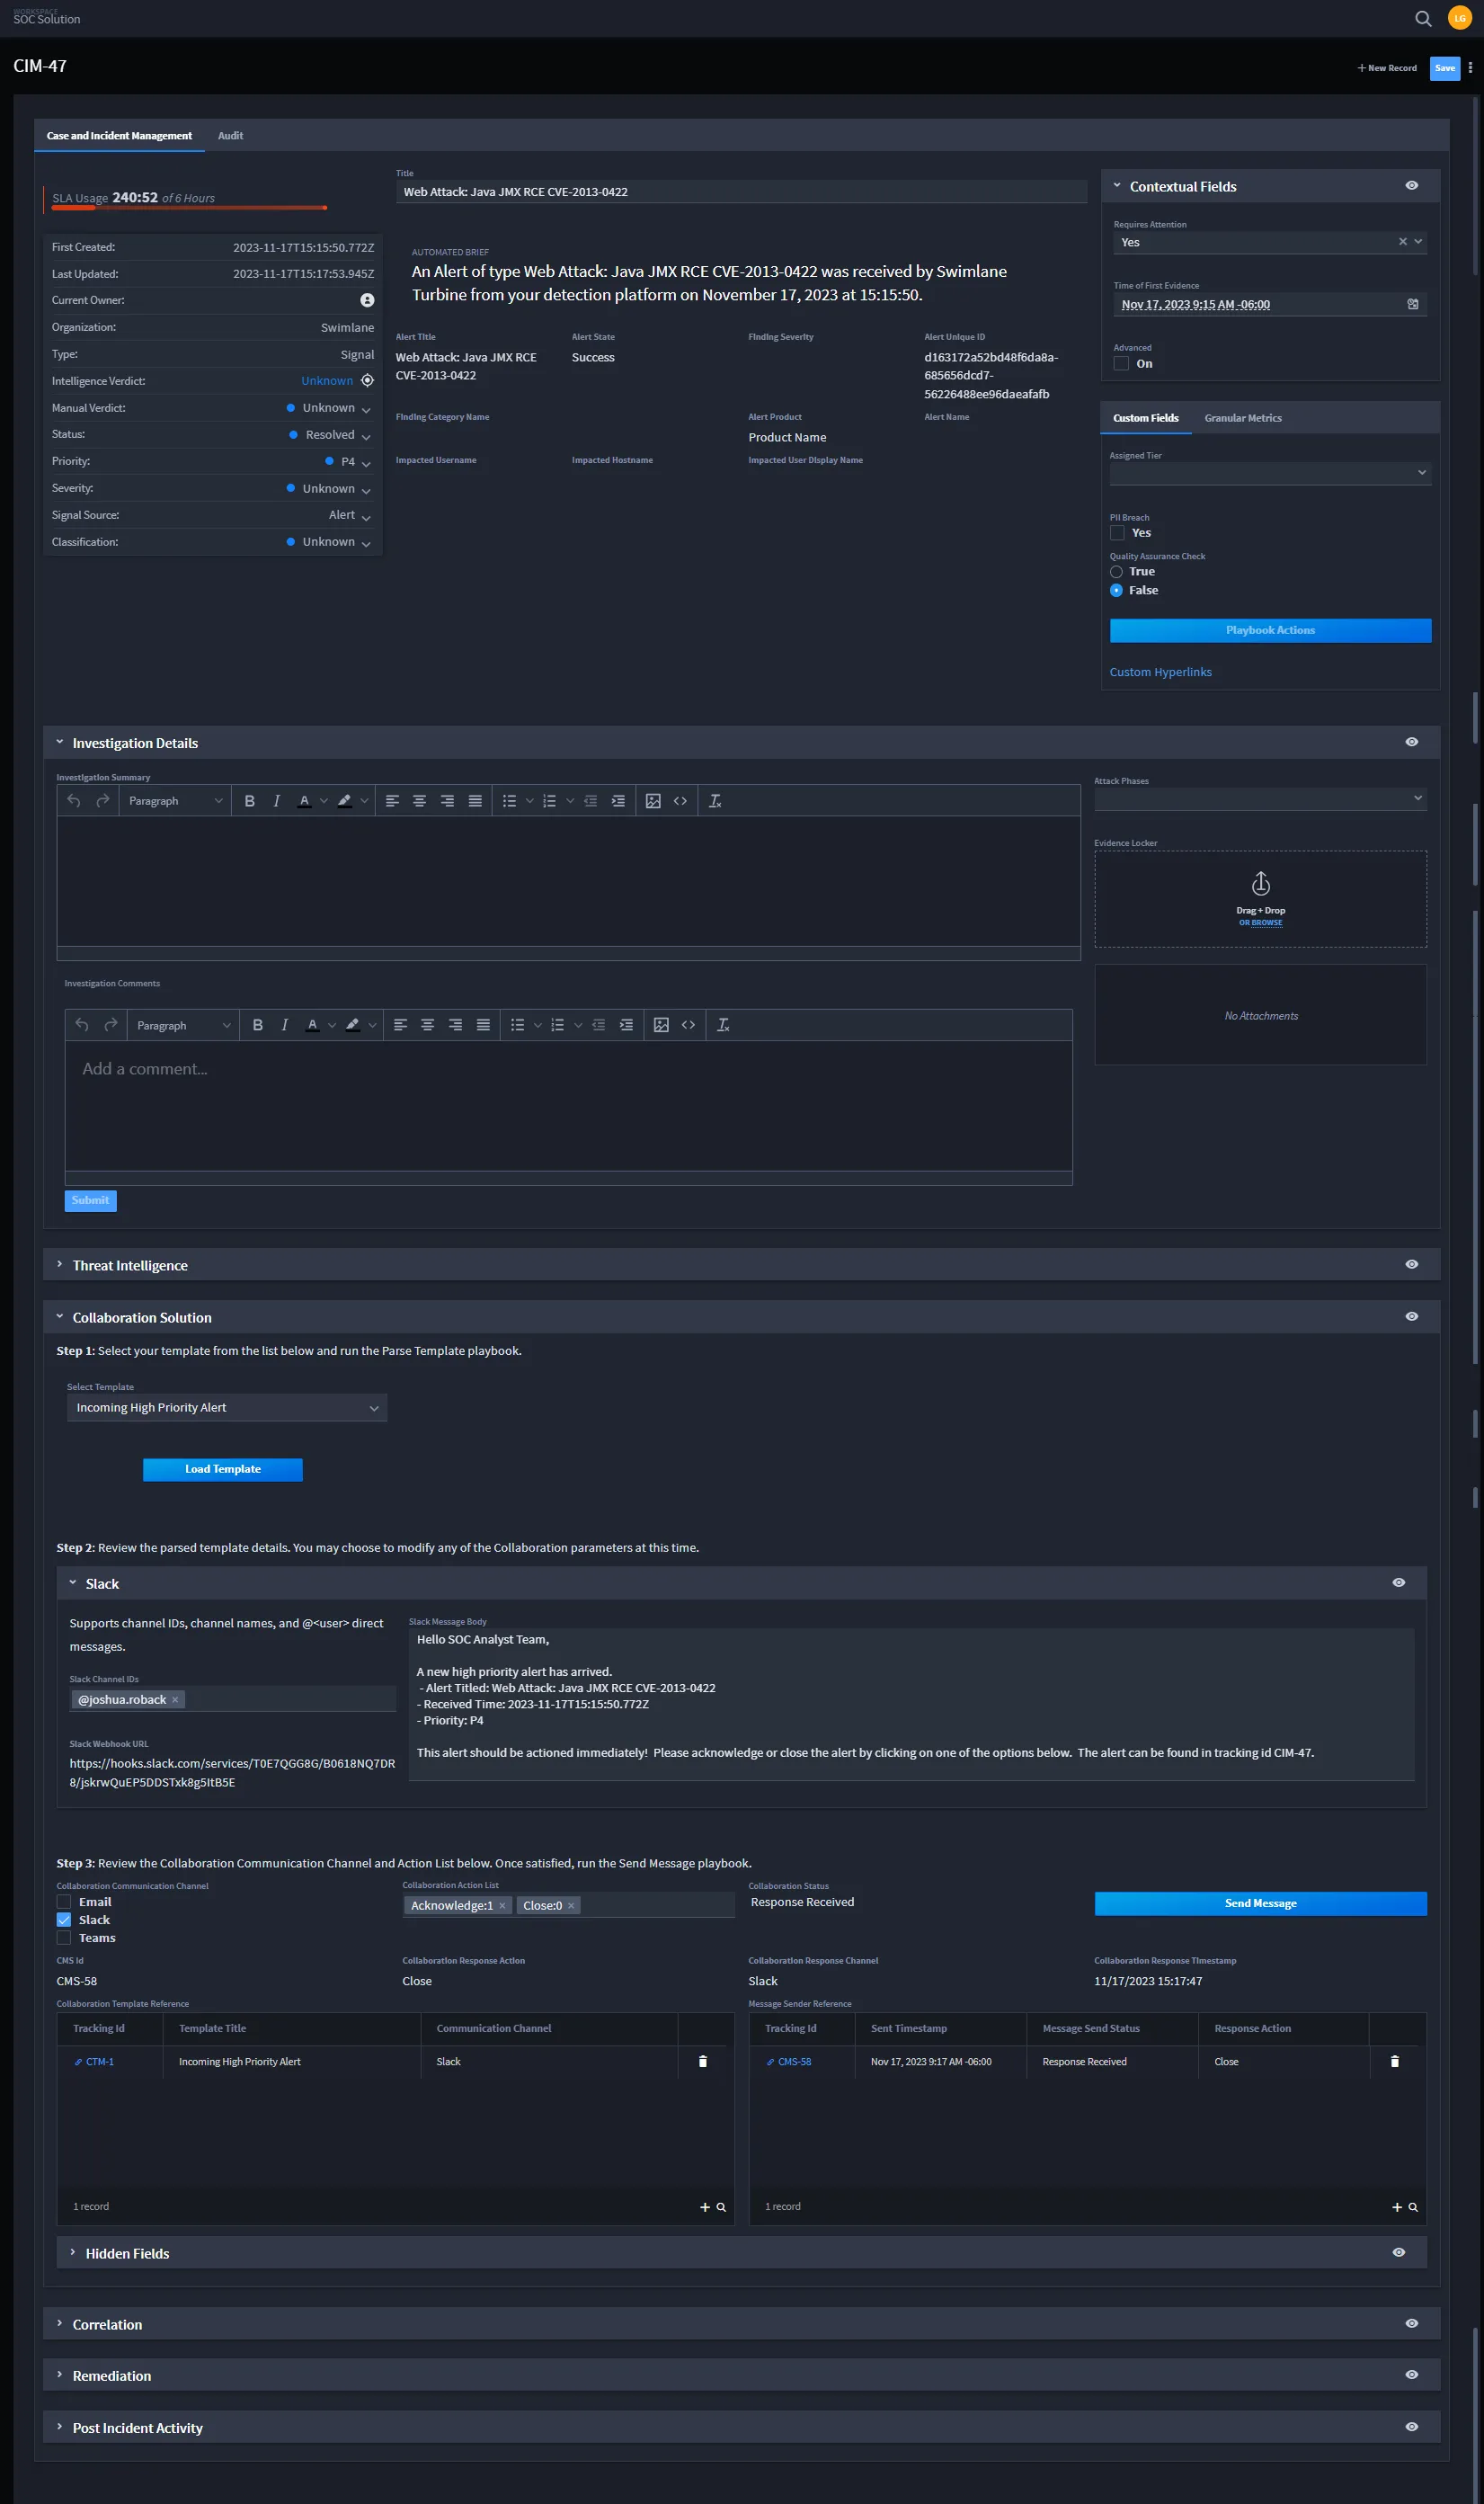Enable the Advanced On checkbox
Viewport: 1484px width, 2504px height.
[x=1121, y=364]
